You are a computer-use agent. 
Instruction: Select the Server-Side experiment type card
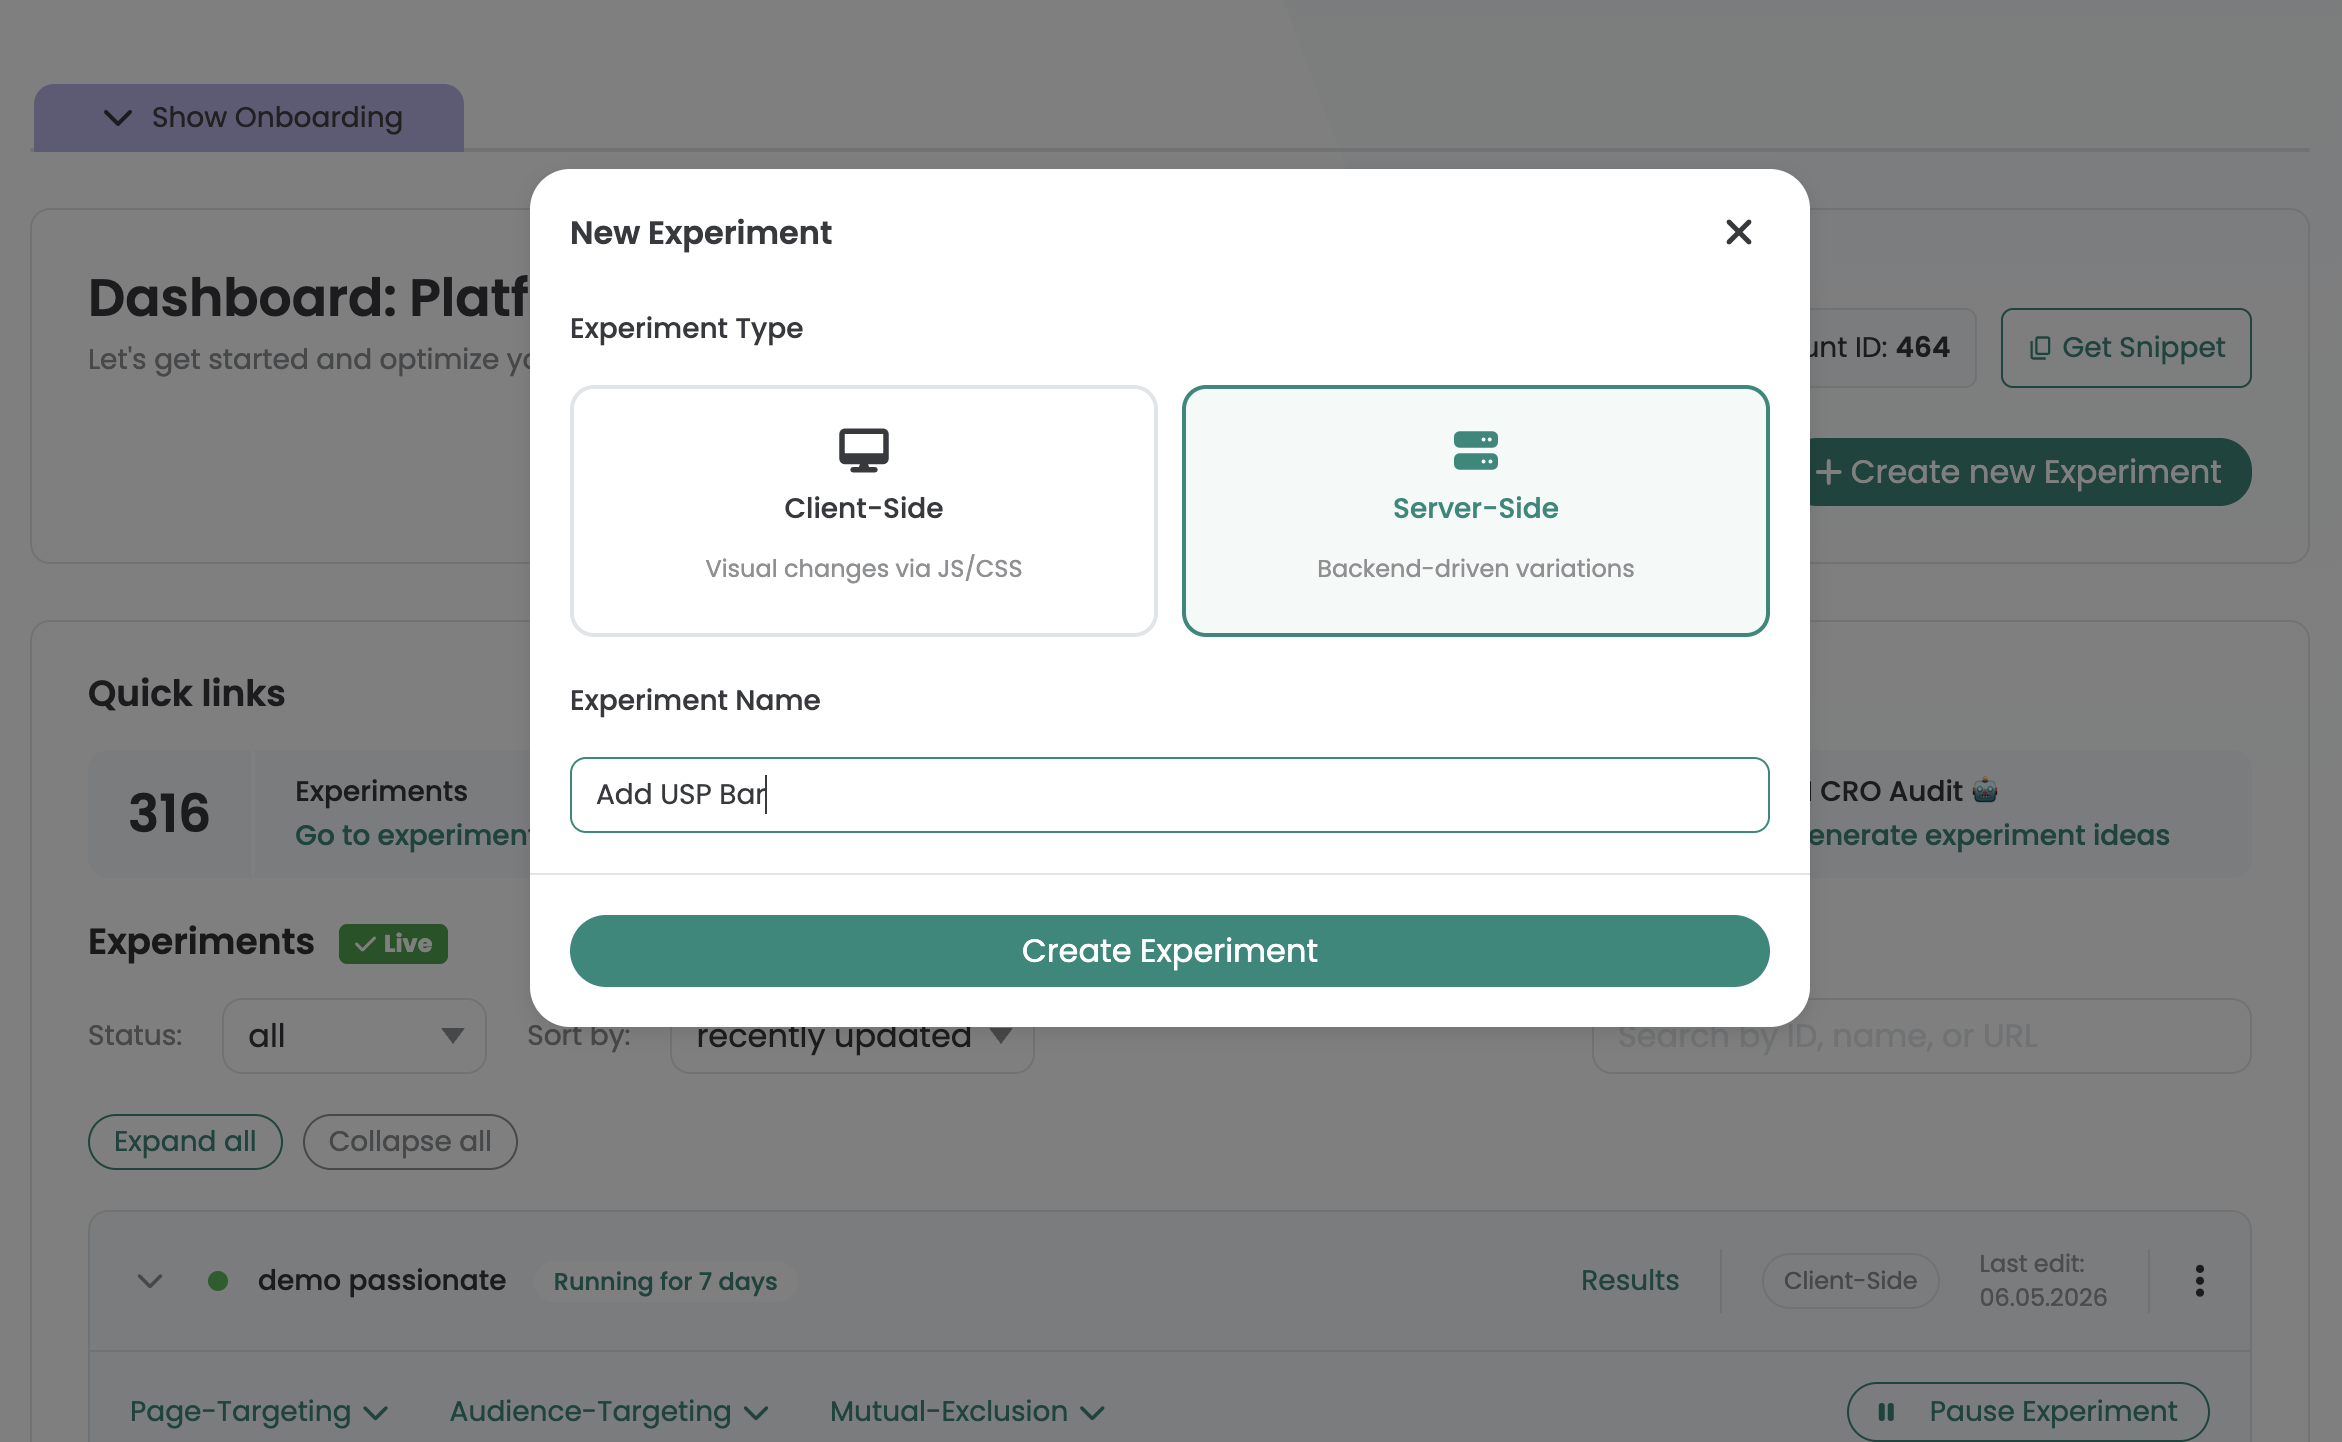point(1475,511)
